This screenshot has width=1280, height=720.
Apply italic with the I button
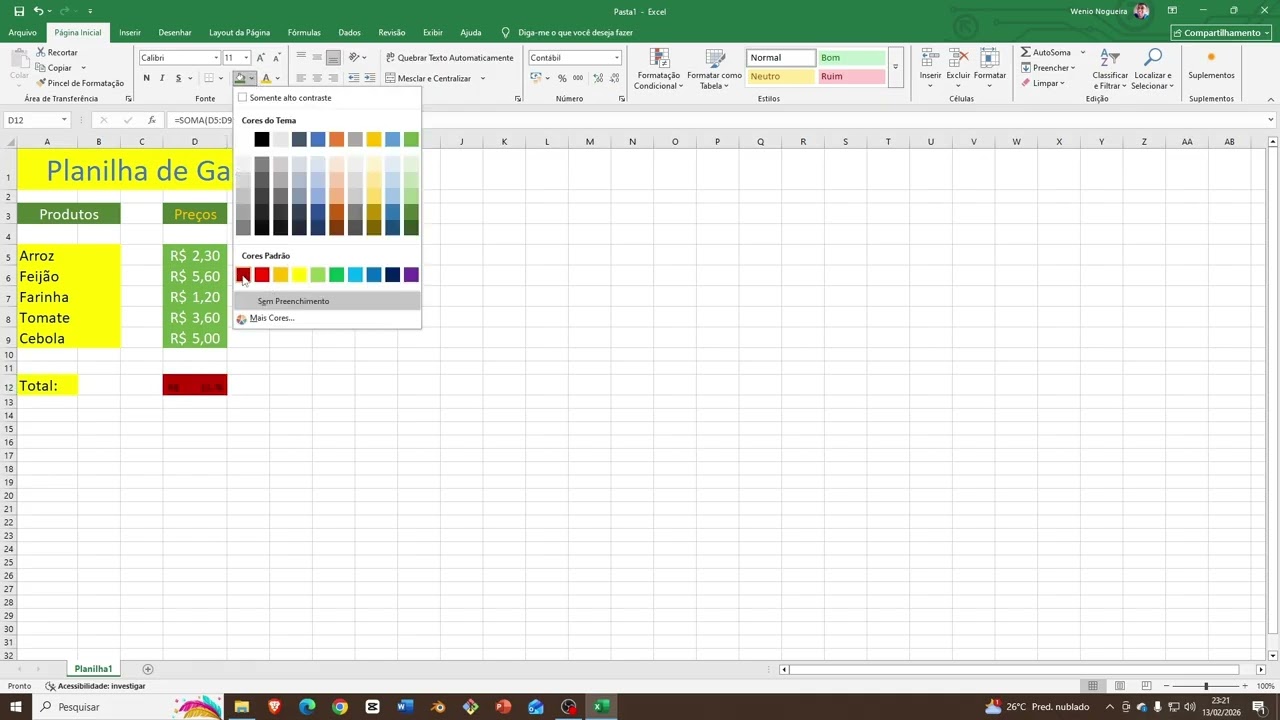pyautogui.click(x=162, y=78)
